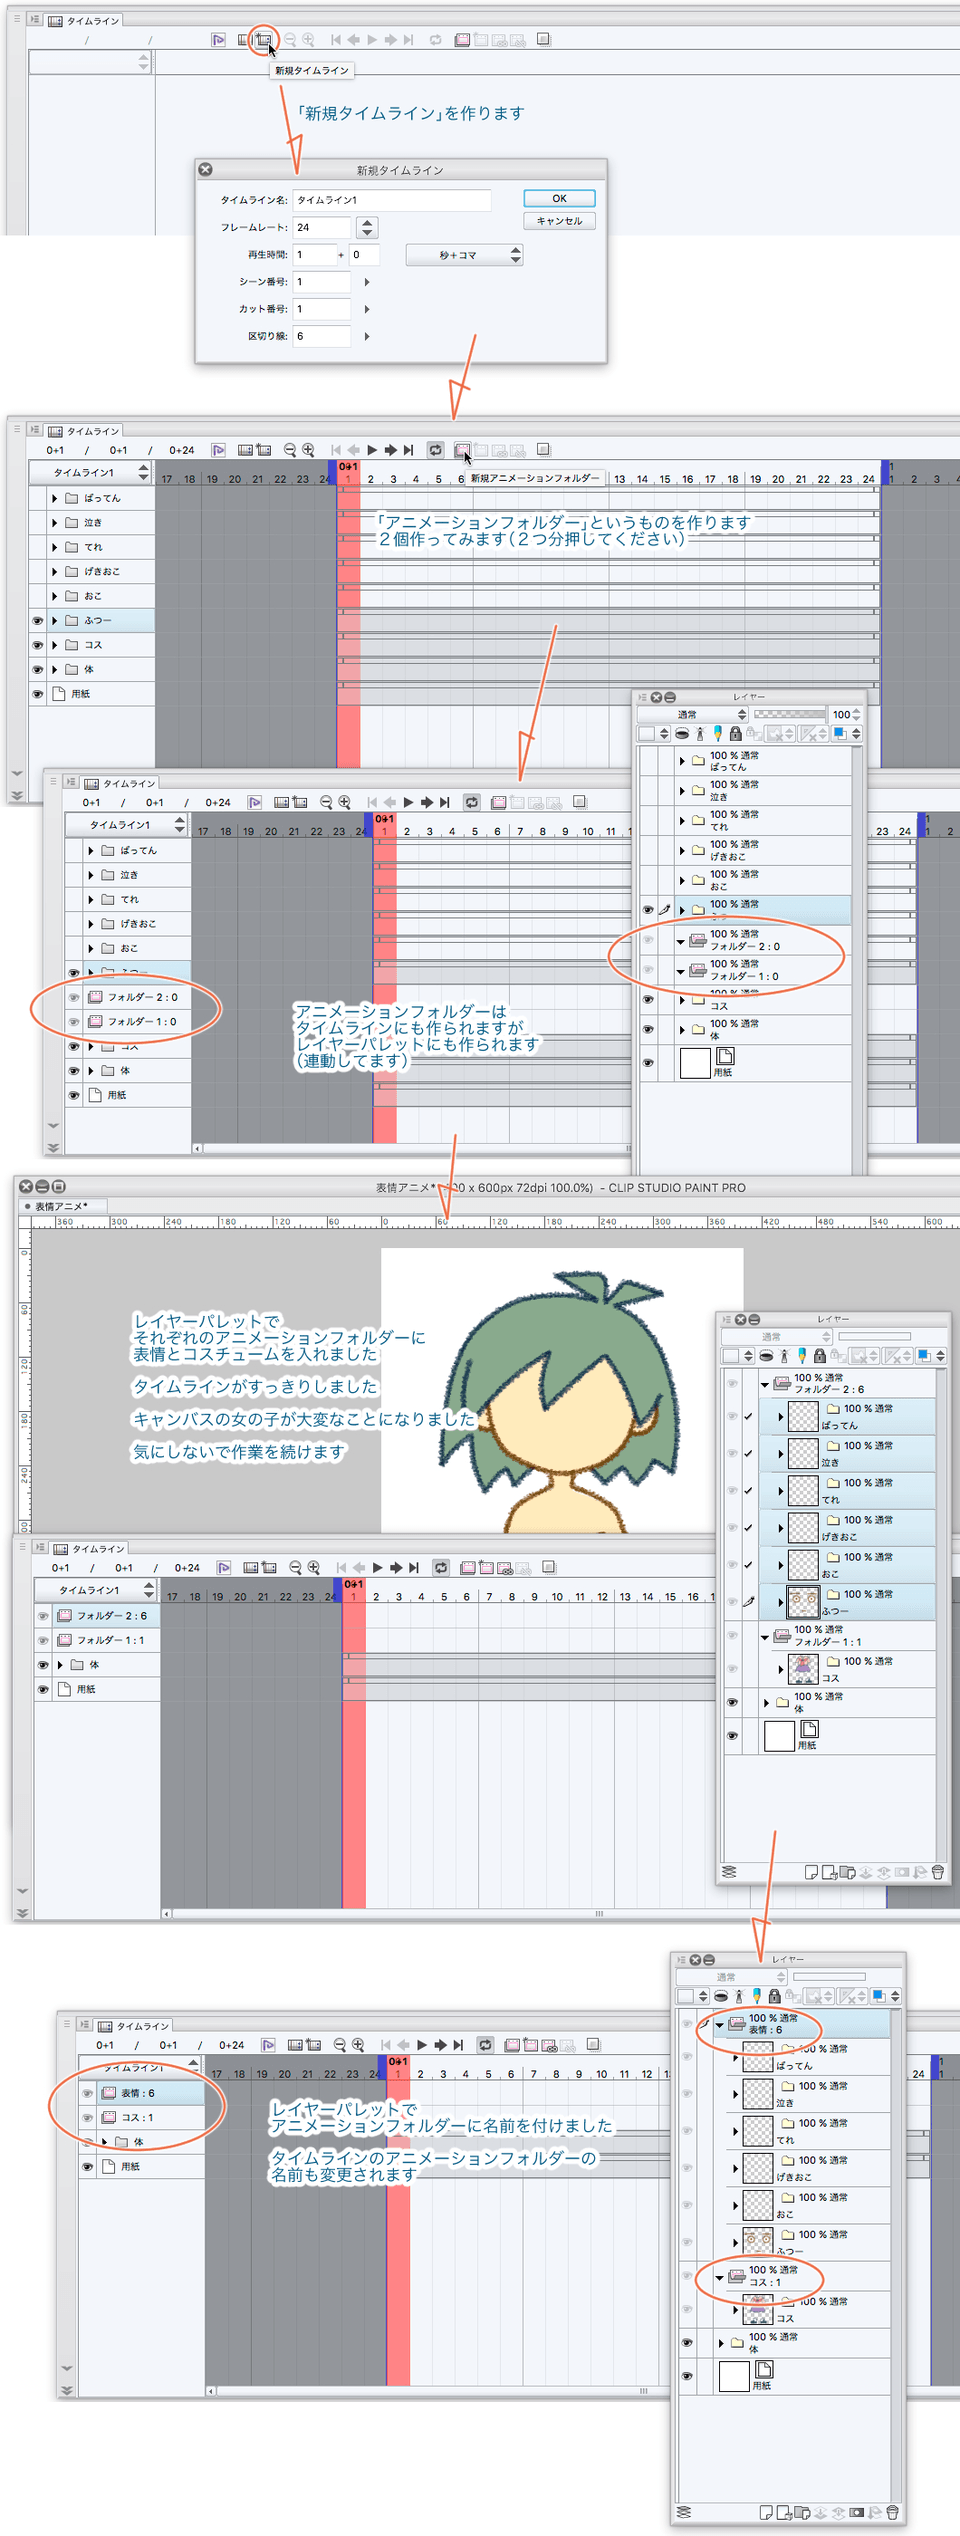Click Reference Layer lighthouse icon in layer panel with フォルダー 2 : 0
This screenshot has height=2536, width=960.
[x=700, y=733]
